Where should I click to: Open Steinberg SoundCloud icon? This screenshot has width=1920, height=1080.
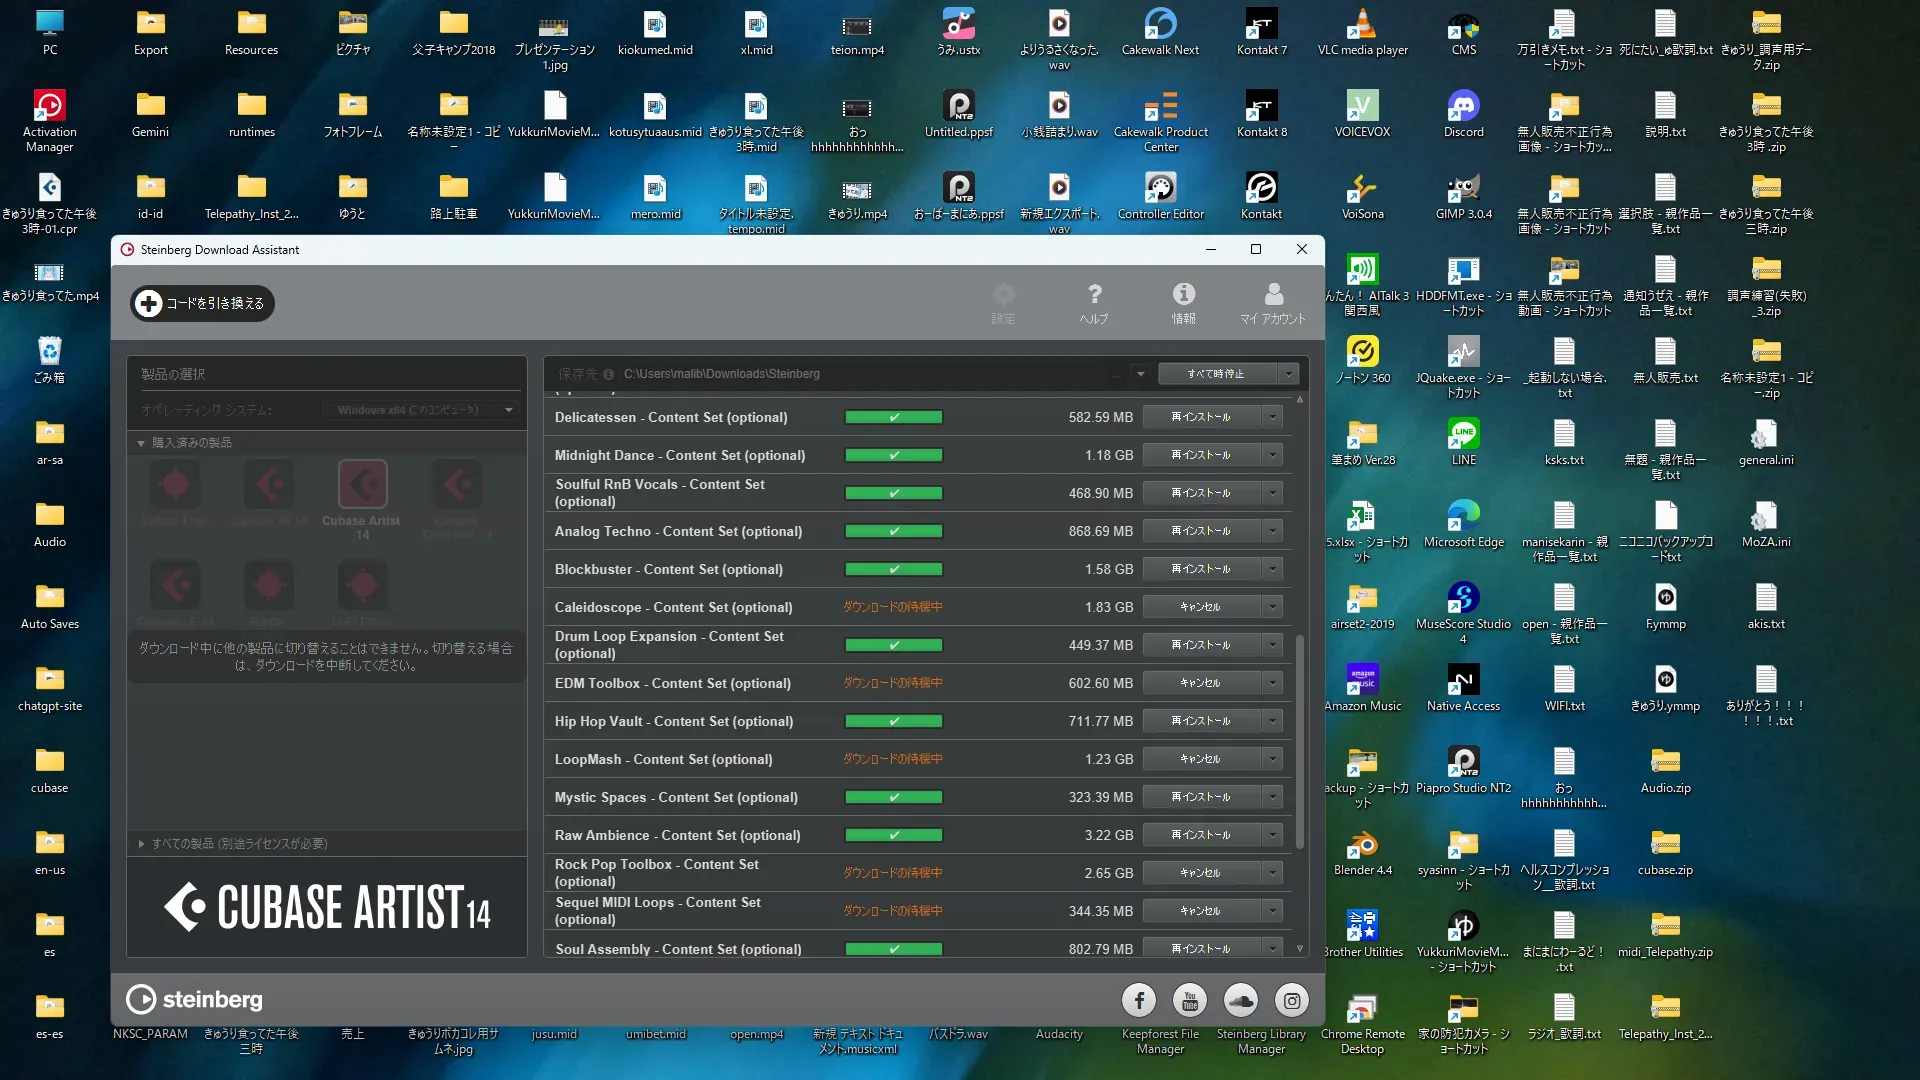(1241, 1000)
